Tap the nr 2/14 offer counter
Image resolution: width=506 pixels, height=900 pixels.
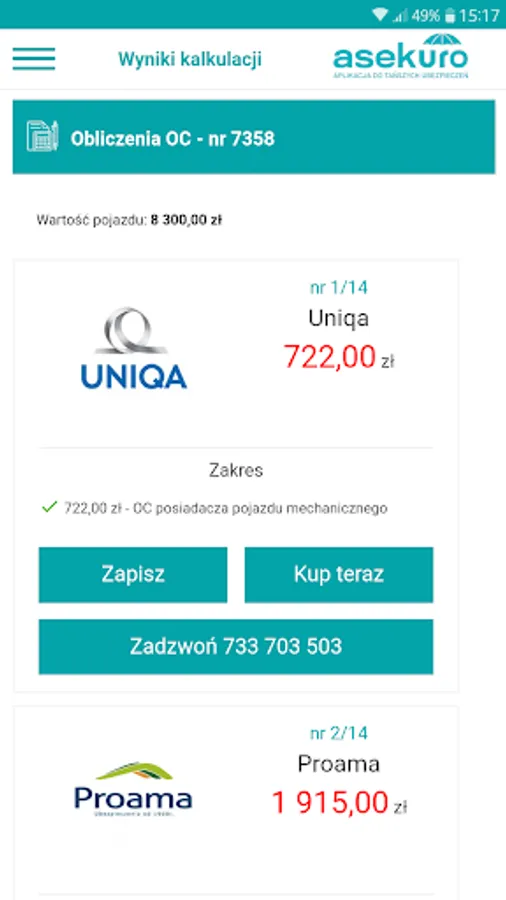pos(339,733)
